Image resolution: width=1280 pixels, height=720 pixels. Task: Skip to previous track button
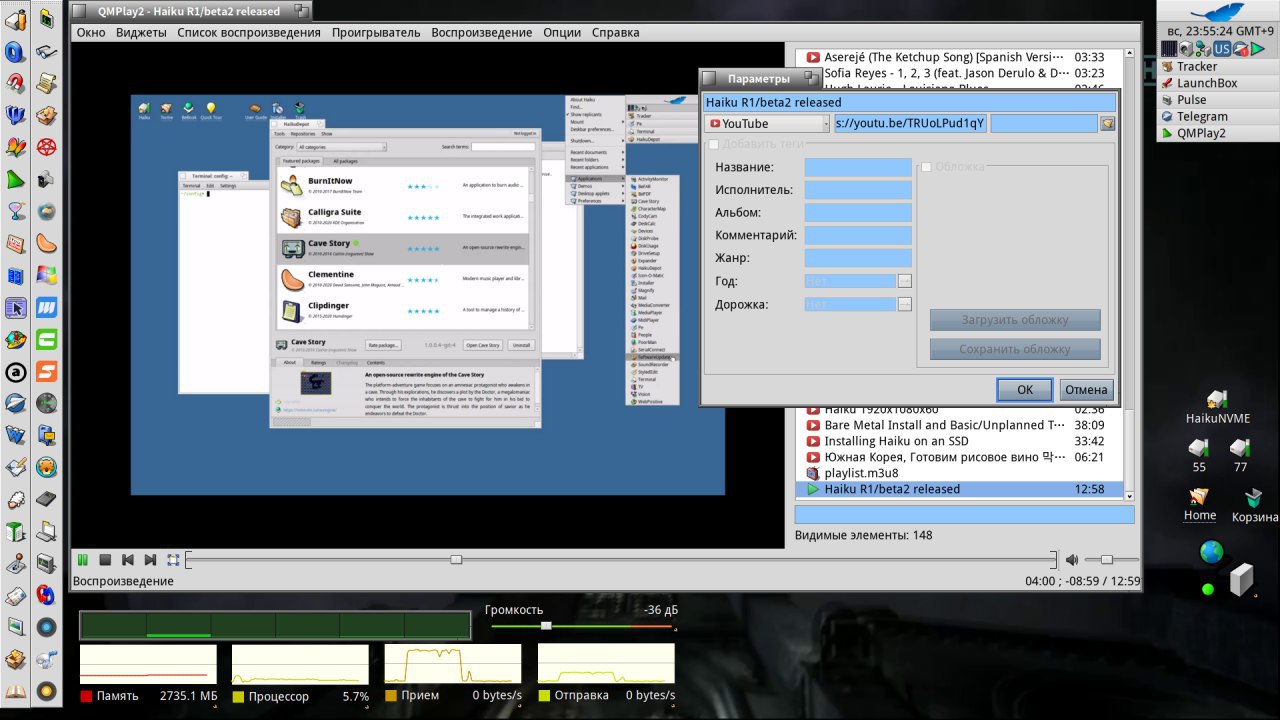click(x=128, y=560)
